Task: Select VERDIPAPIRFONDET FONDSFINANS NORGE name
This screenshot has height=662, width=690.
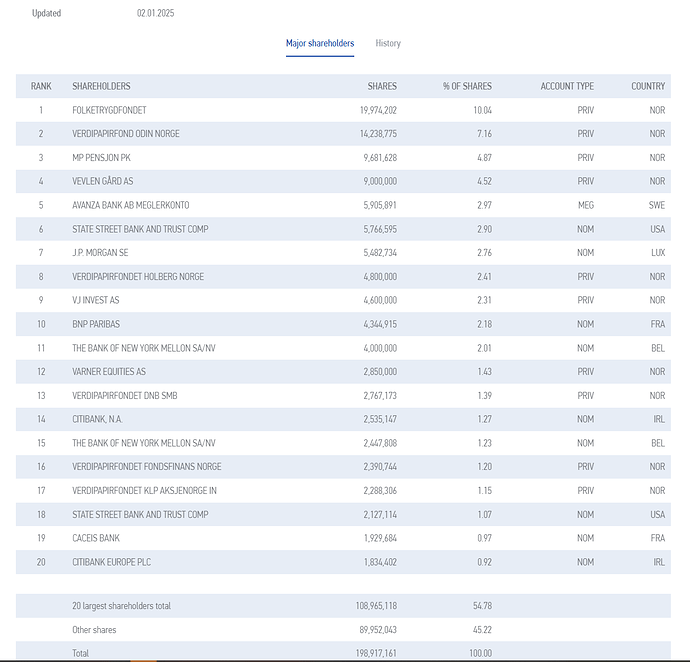Action: pyautogui.click(x=147, y=467)
